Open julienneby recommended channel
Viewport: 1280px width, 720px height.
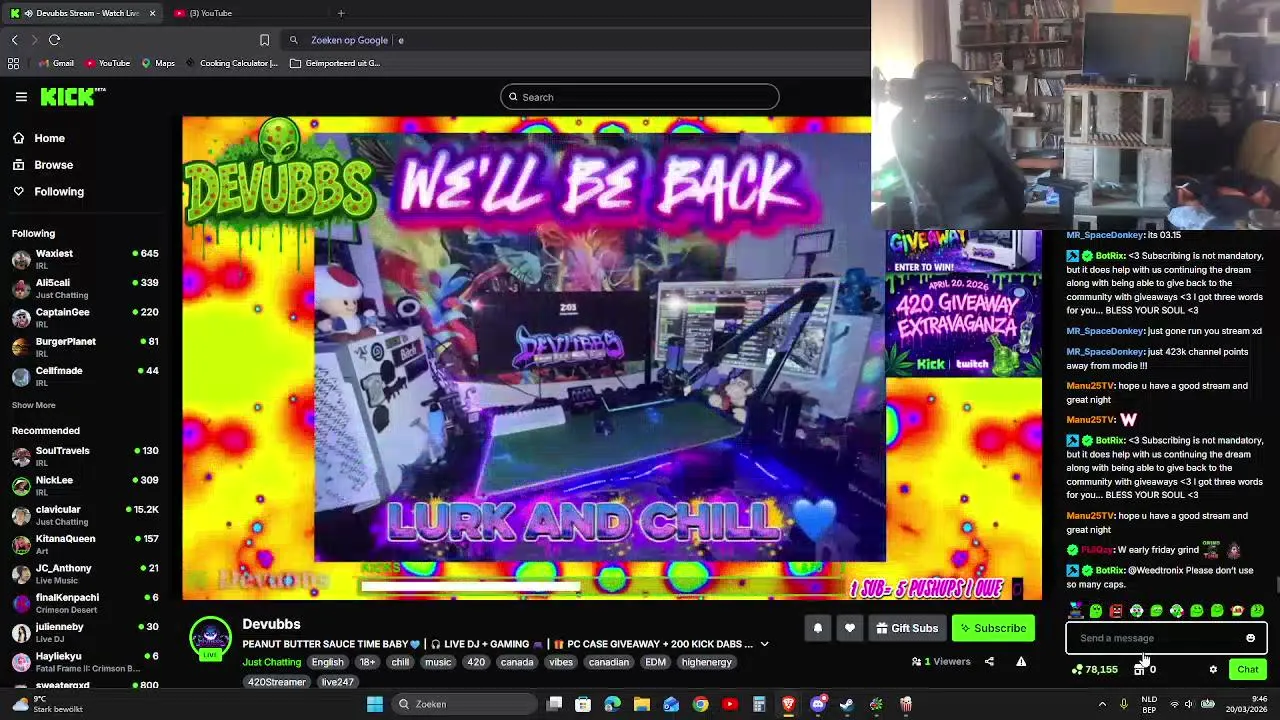pos(85,632)
